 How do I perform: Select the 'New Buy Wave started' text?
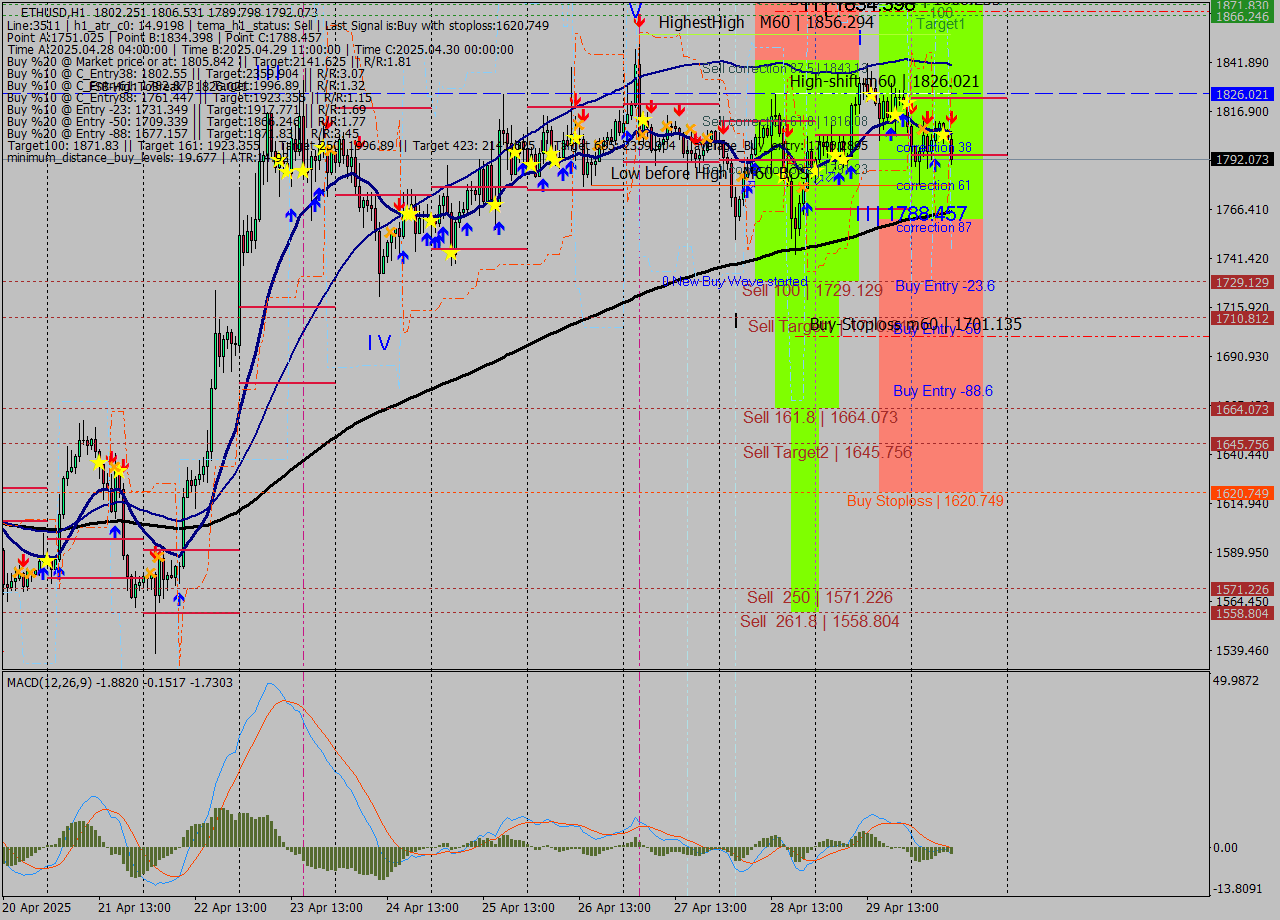[x=734, y=282]
